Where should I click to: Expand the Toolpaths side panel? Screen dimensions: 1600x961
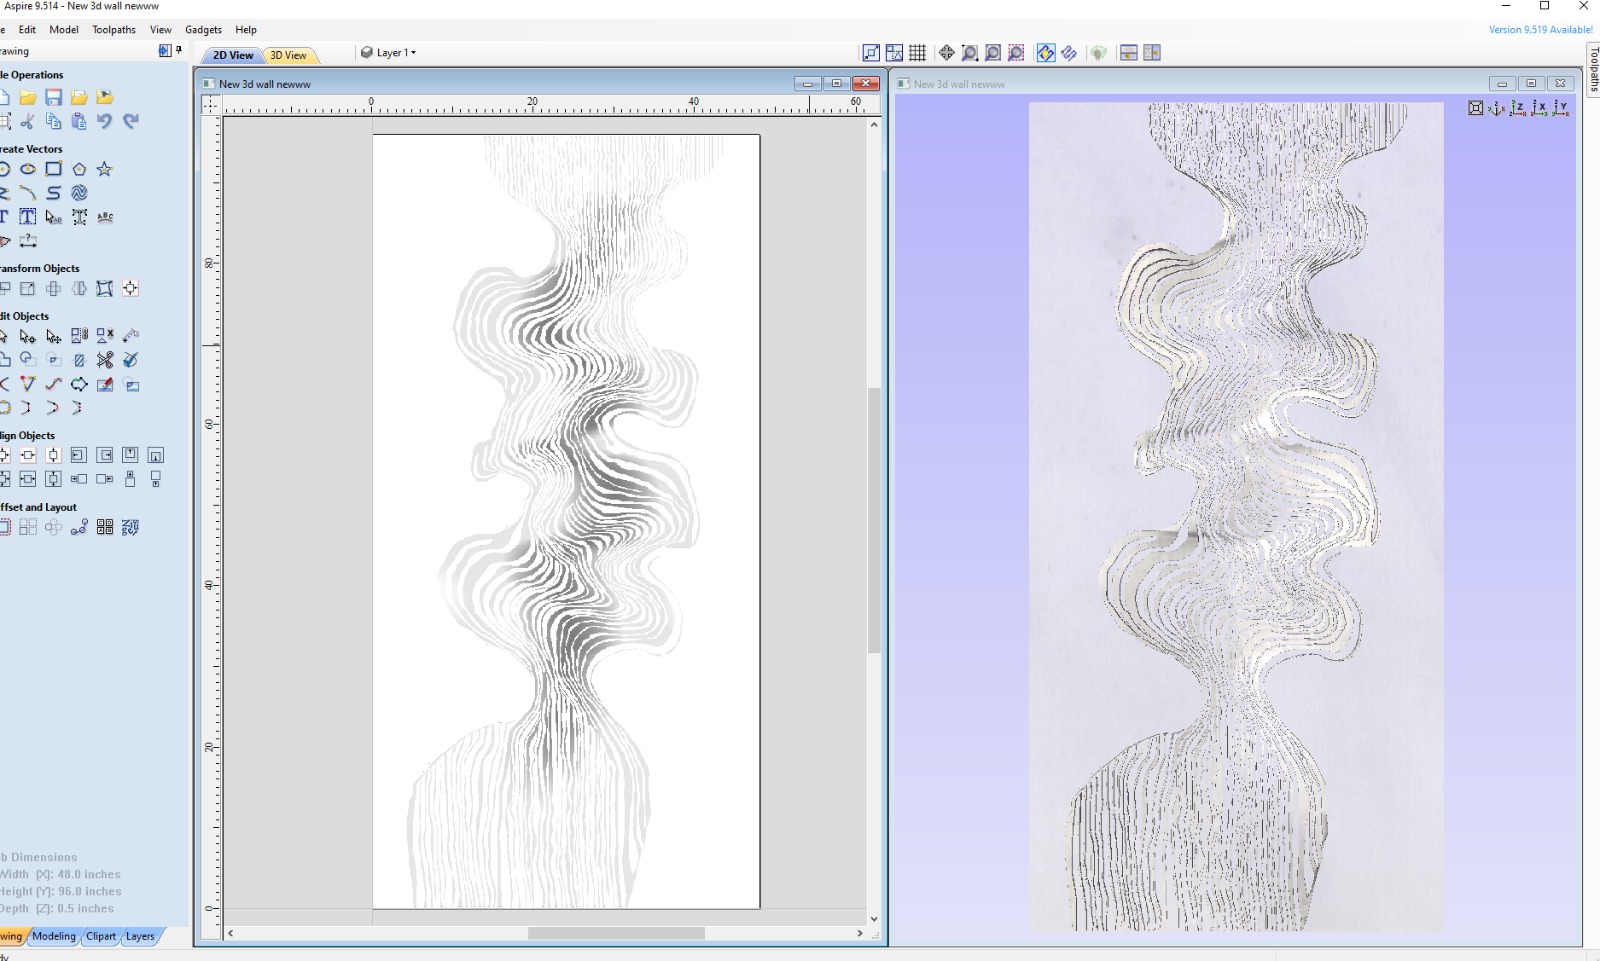coord(1593,70)
